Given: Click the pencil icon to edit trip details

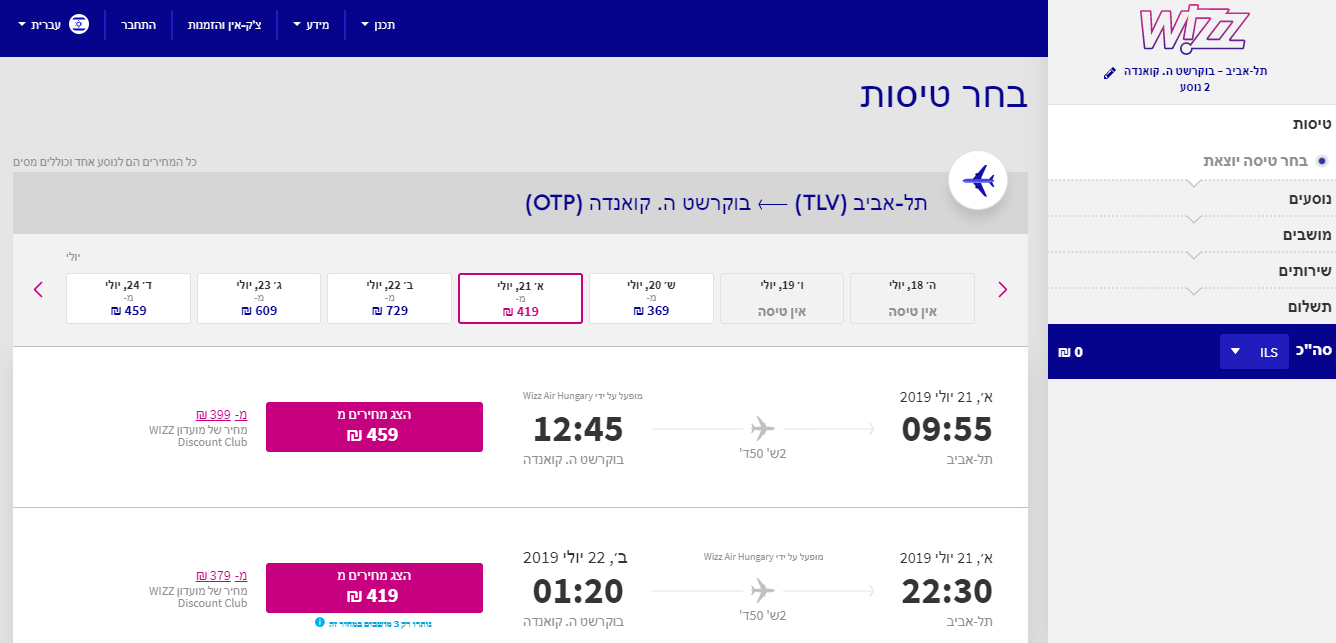Looking at the screenshot, I should coord(1111,70).
